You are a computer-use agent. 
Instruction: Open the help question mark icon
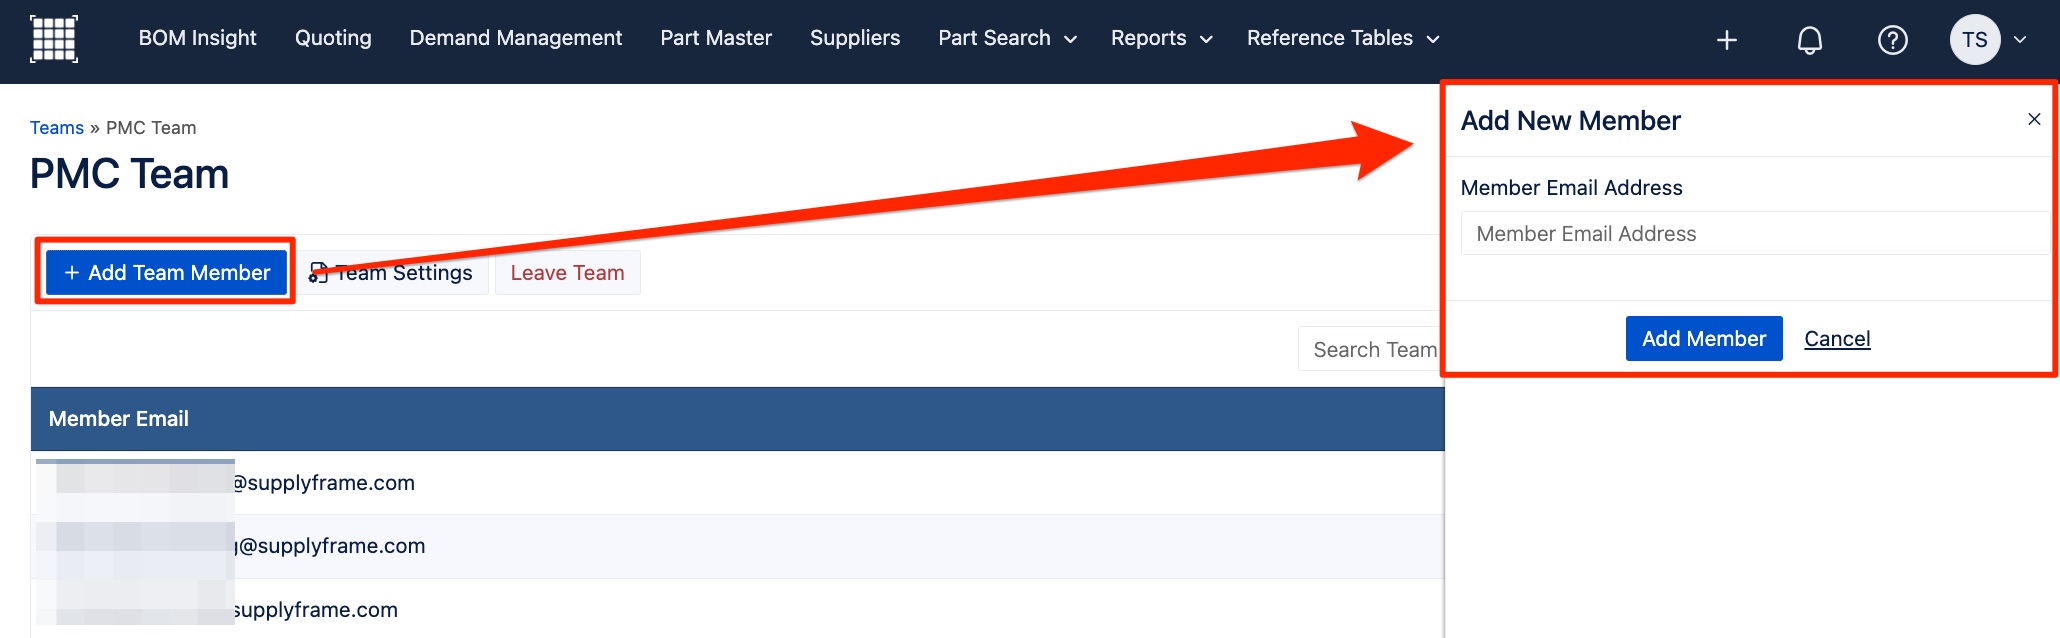click(1892, 40)
